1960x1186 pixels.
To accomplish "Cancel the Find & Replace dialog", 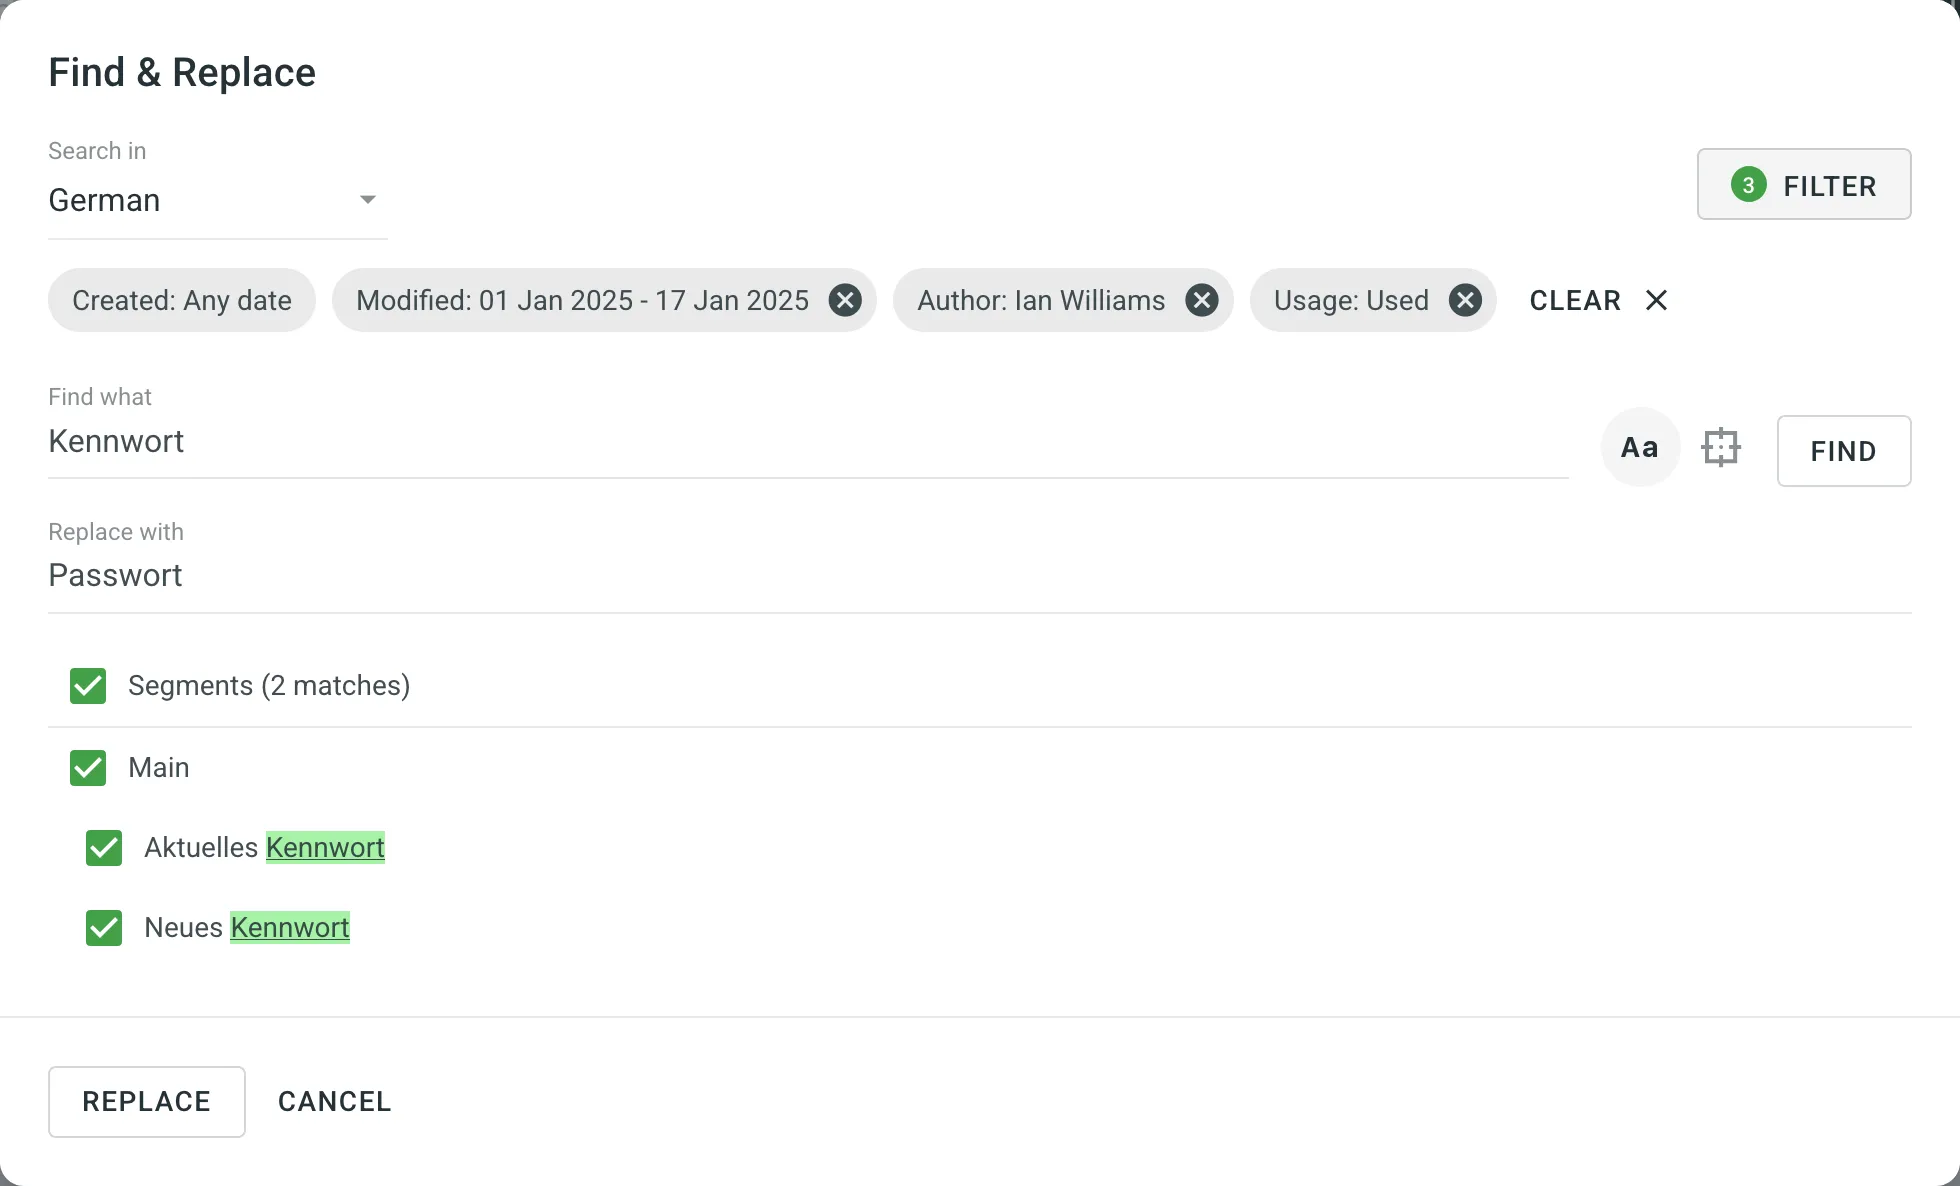I will [334, 1101].
